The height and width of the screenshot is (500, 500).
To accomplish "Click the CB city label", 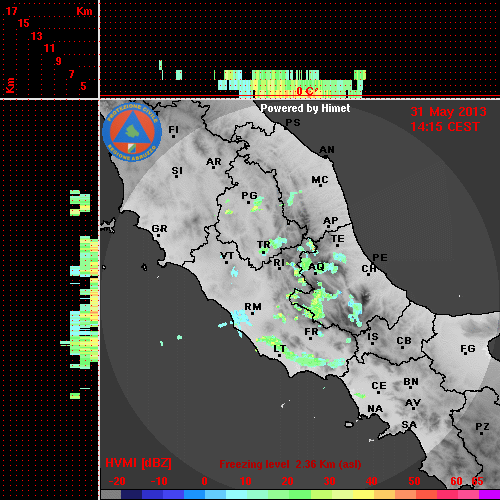I will (404, 341).
